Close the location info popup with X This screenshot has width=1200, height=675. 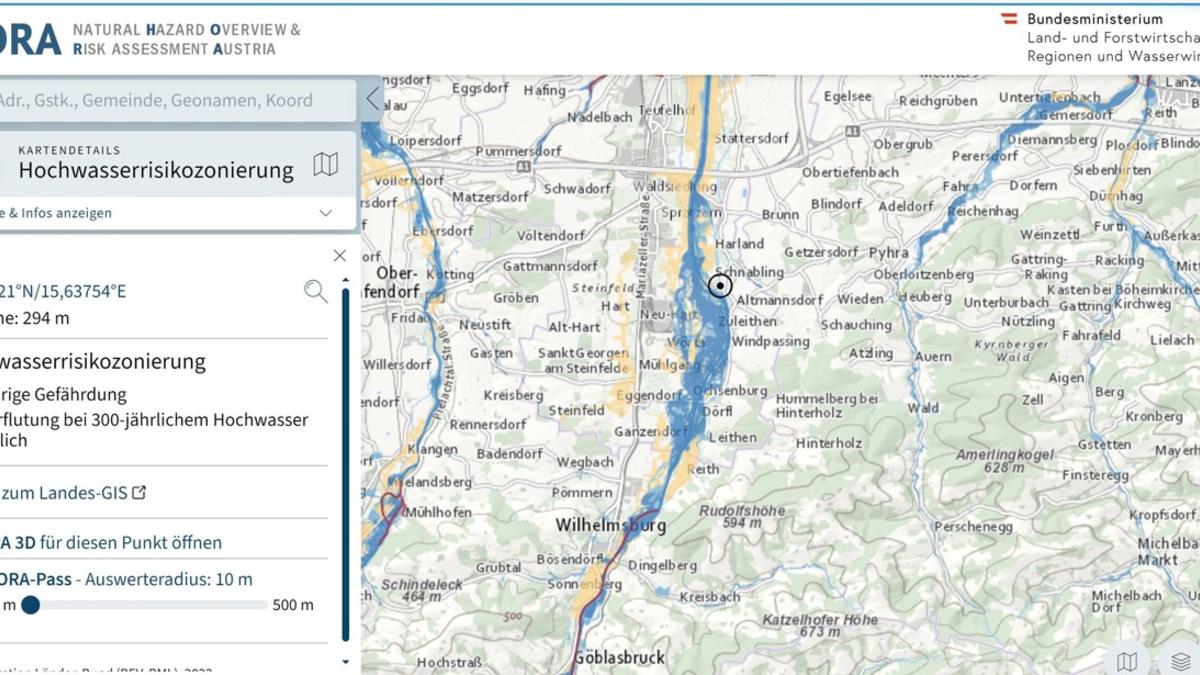339,255
